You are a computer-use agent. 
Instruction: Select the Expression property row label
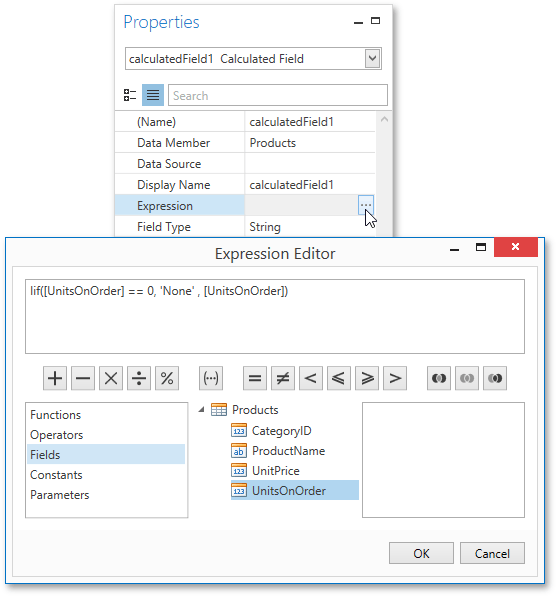pyautogui.click(x=165, y=206)
